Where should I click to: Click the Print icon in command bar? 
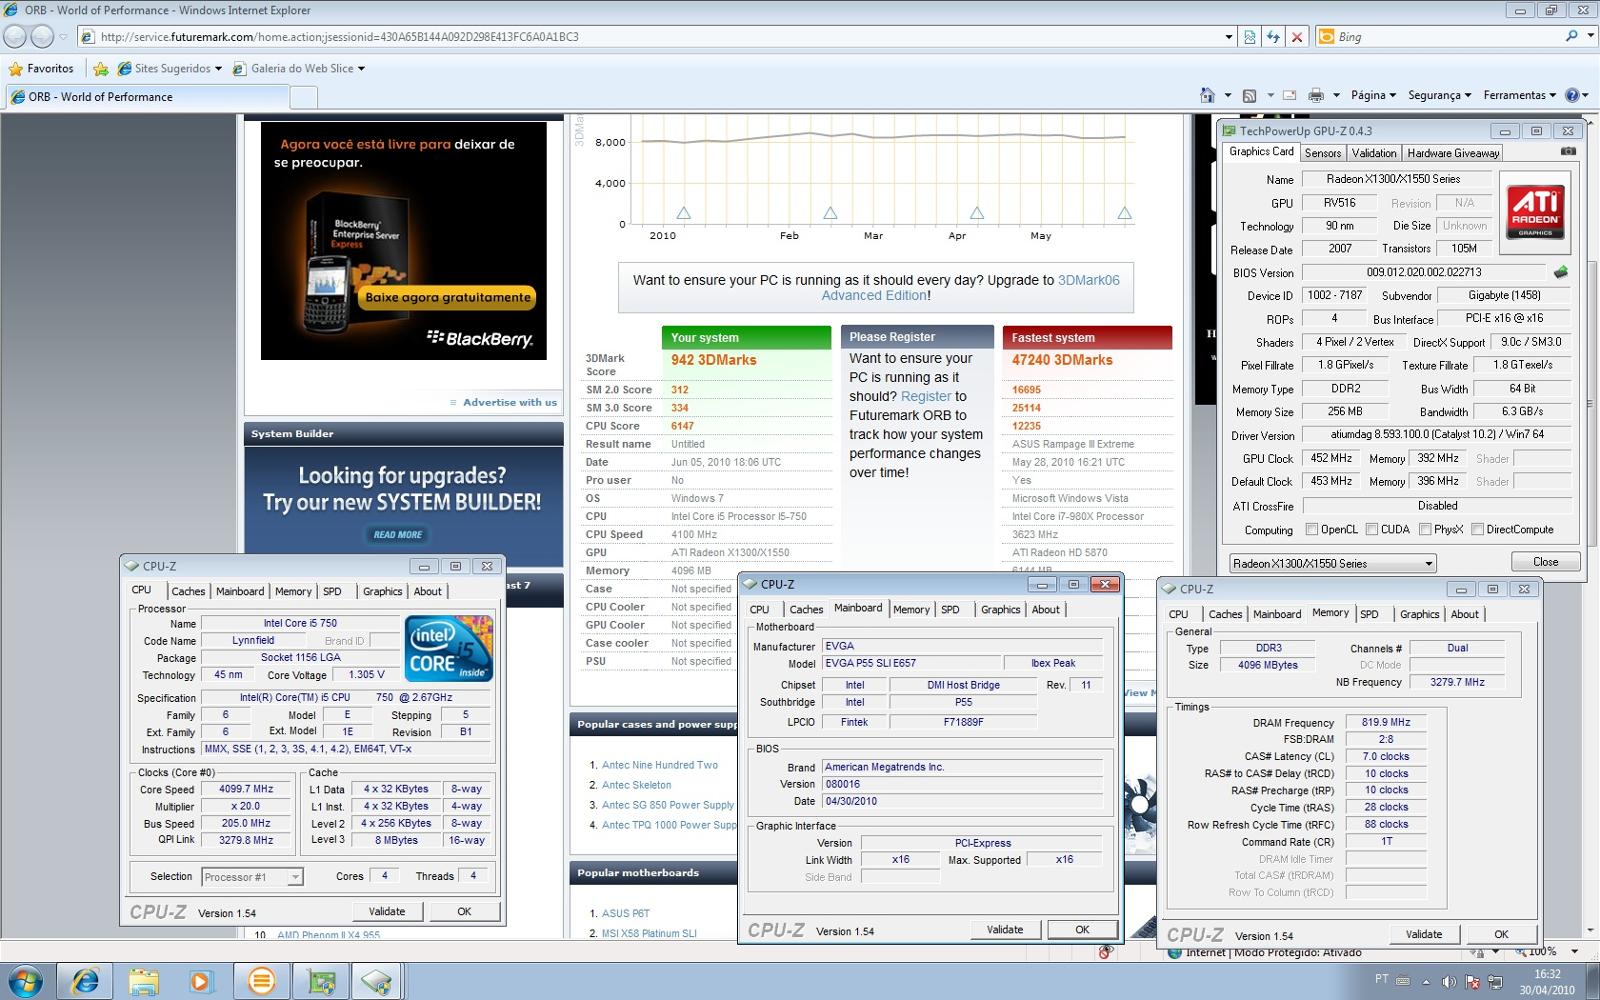[x=1316, y=95]
